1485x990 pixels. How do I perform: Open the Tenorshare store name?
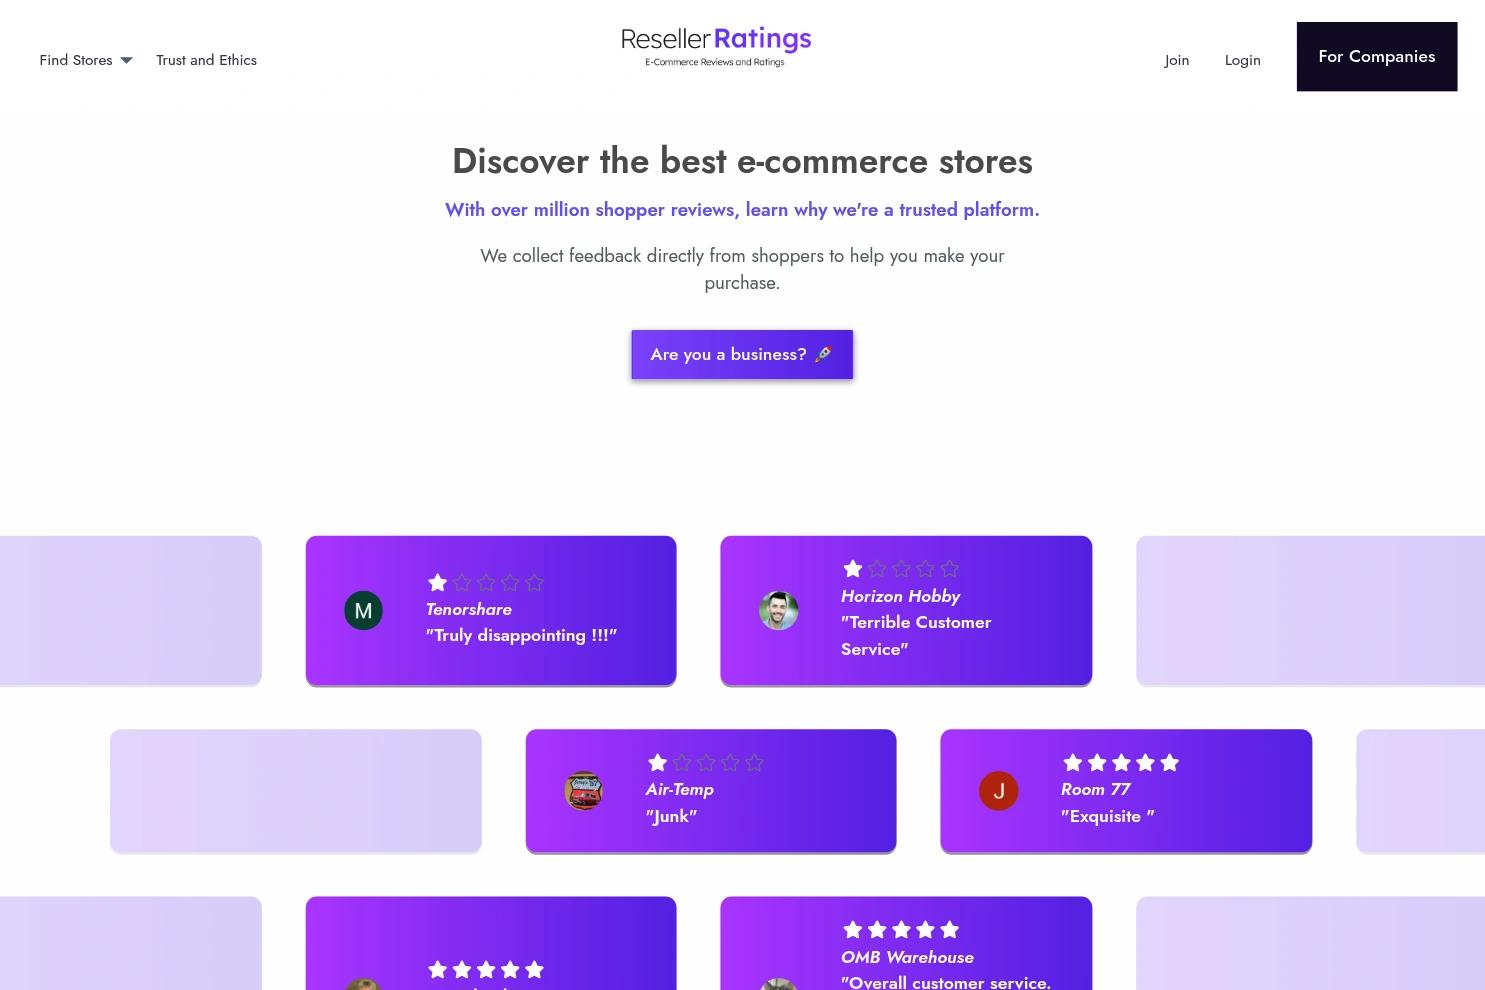coord(469,609)
